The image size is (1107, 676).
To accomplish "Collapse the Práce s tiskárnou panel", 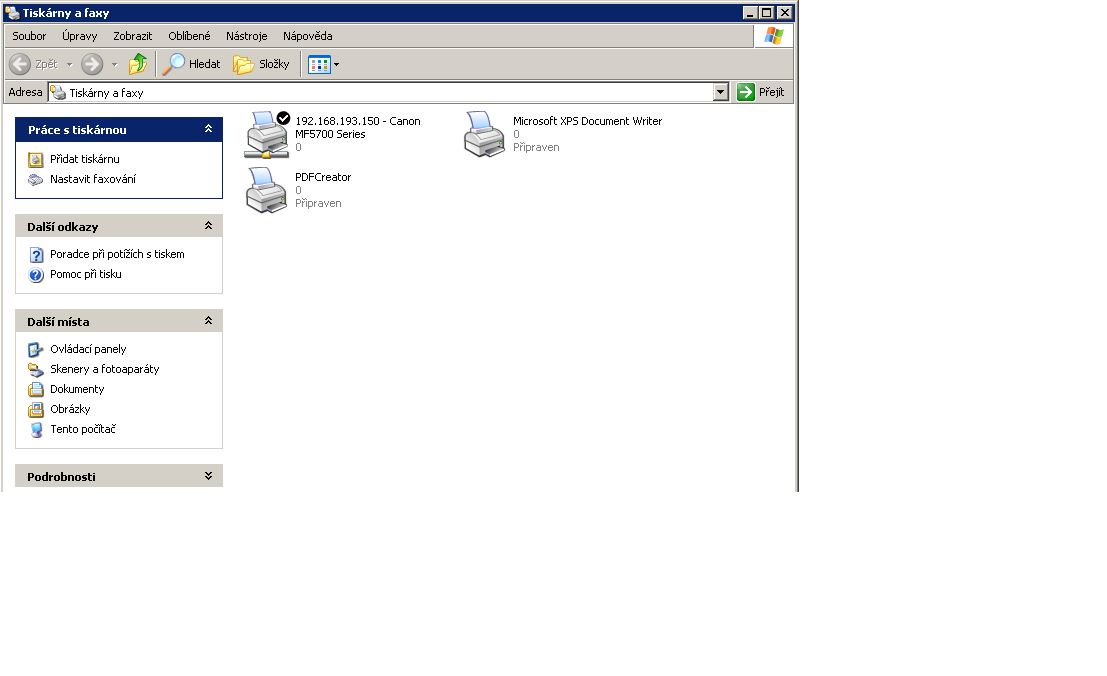I will pos(208,128).
